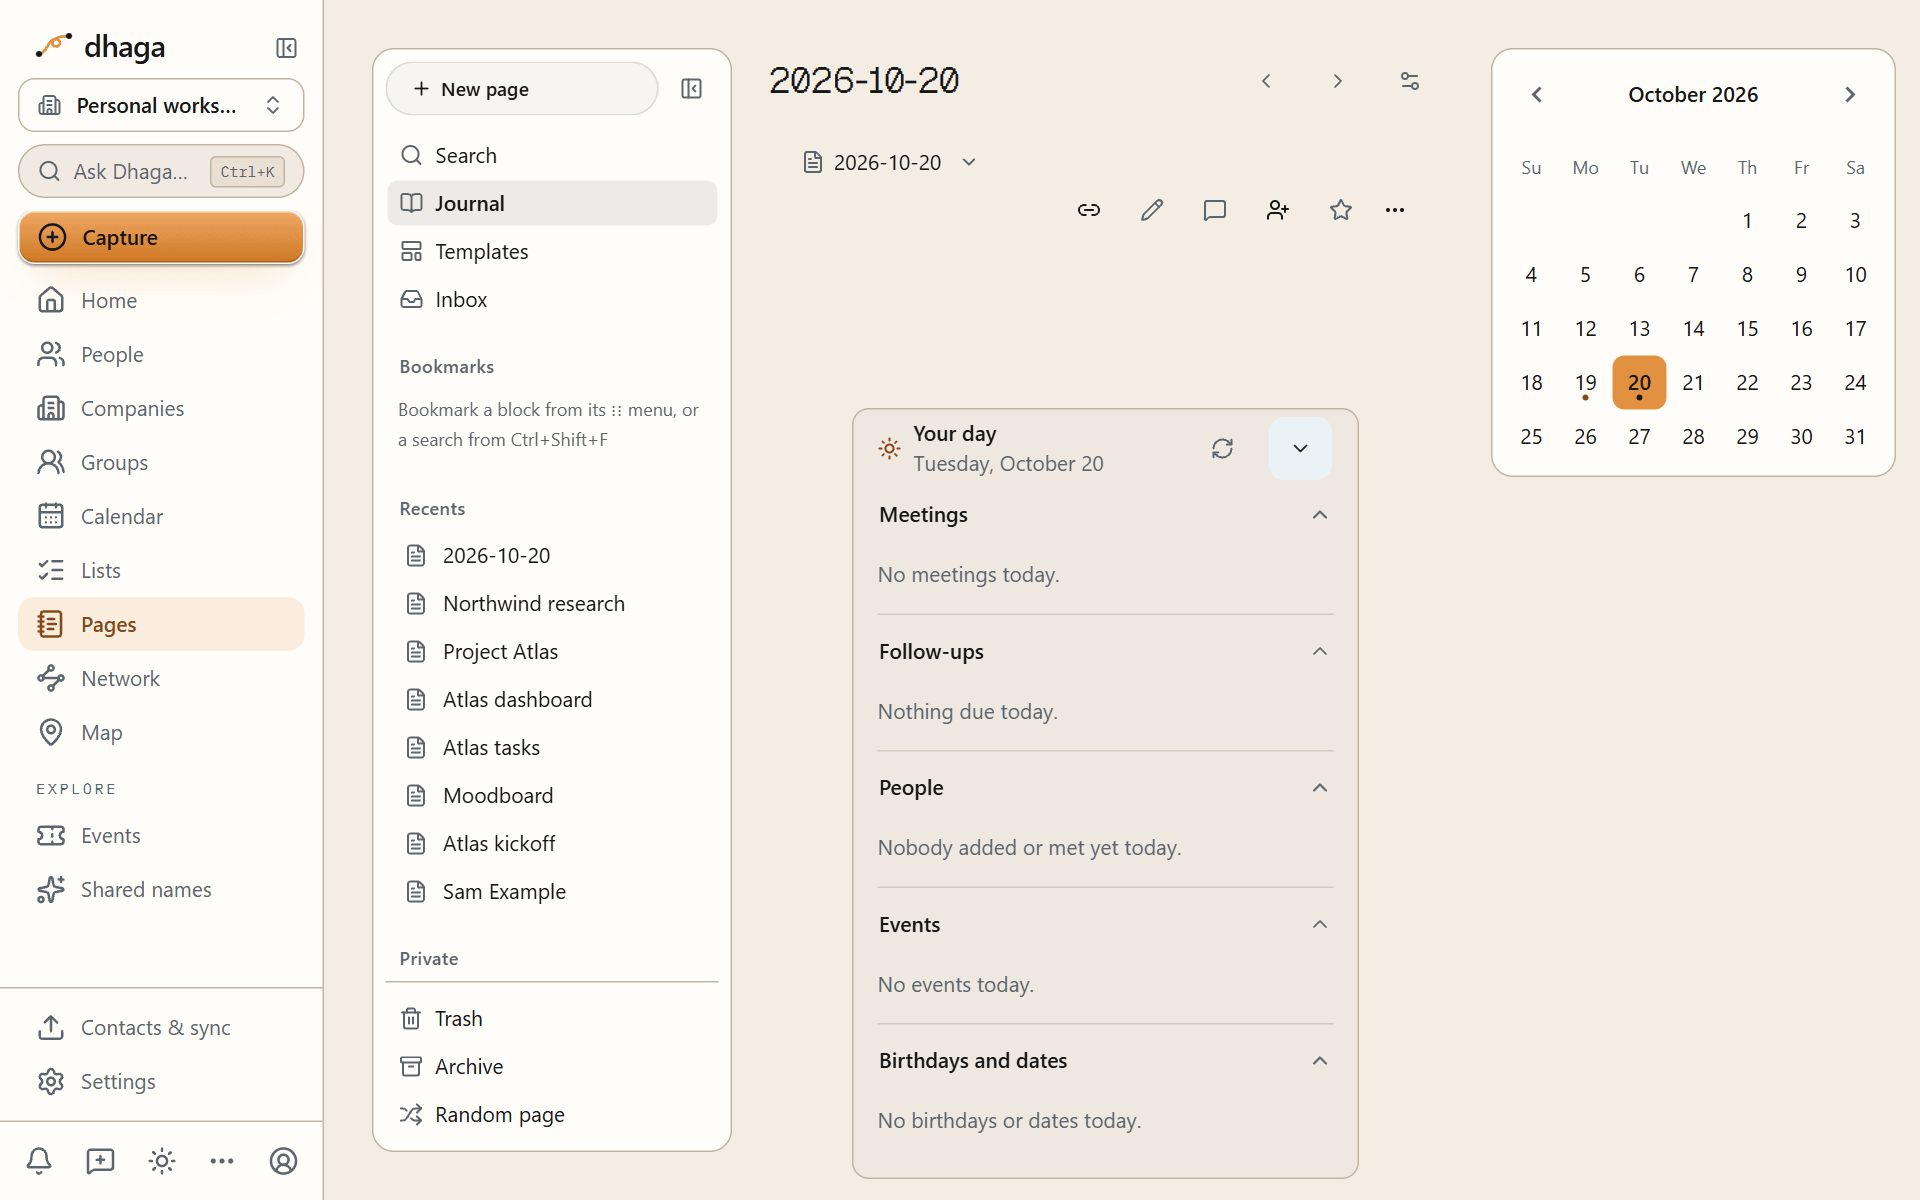Image resolution: width=1920 pixels, height=1200 pixels.
Task: Collapse the Your day panel
Action: 1300,449
